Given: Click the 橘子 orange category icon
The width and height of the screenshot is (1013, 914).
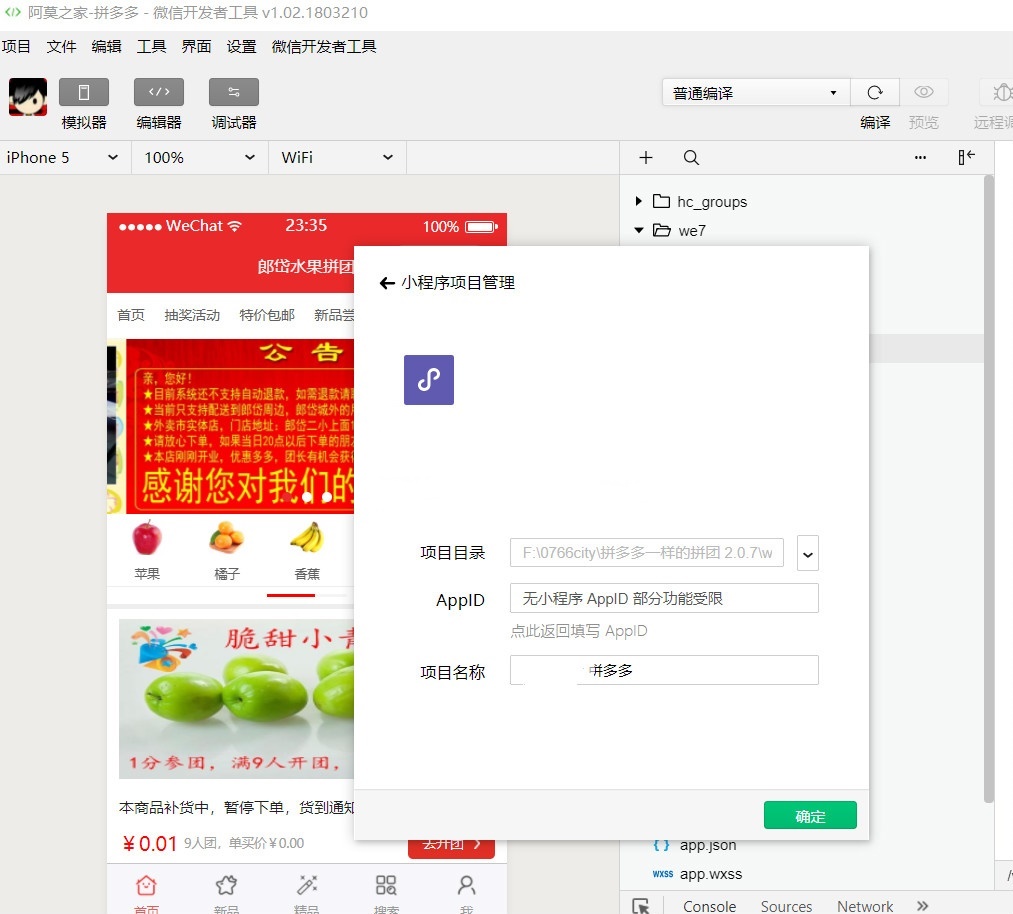Looking at the screenshot, I should click(x=227, y=537).
